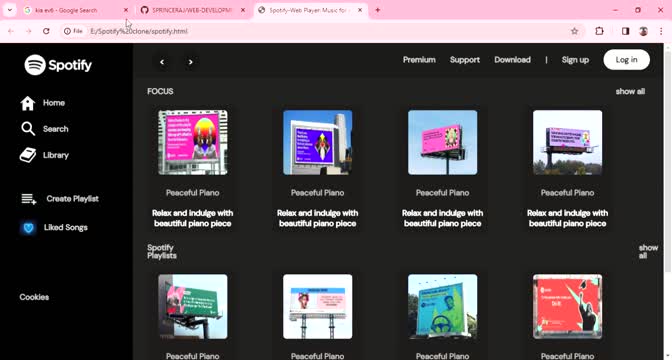Screen dimensions: 672x360
Task: Open the small pink billboard on pole thumbnail
Action: 443,142
